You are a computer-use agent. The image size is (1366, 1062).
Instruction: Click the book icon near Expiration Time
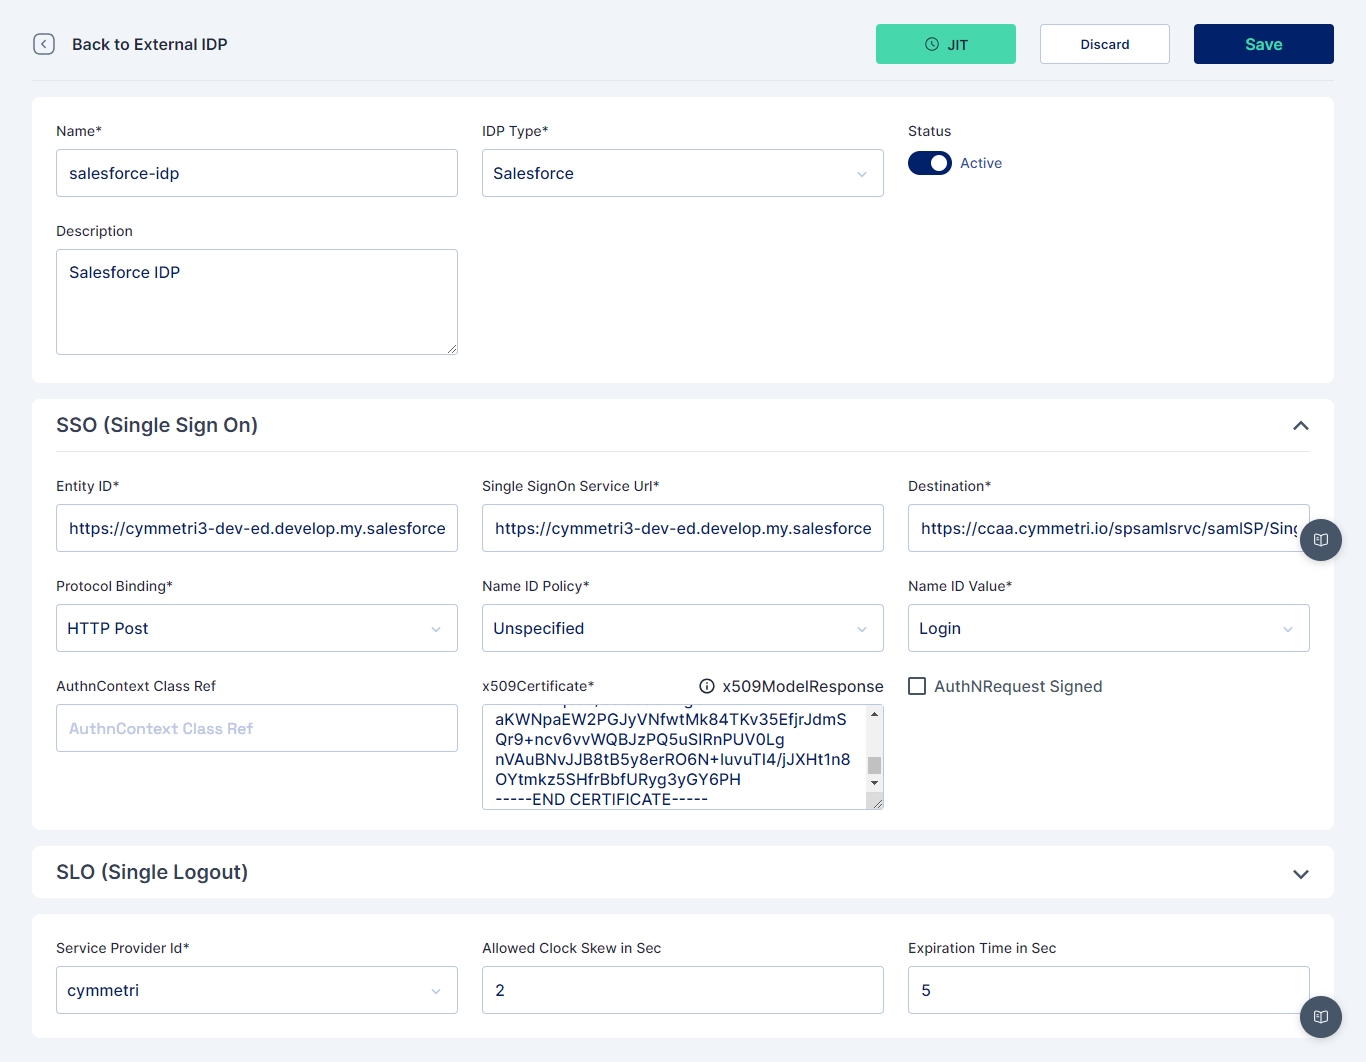click(x=1320, y=1017)
